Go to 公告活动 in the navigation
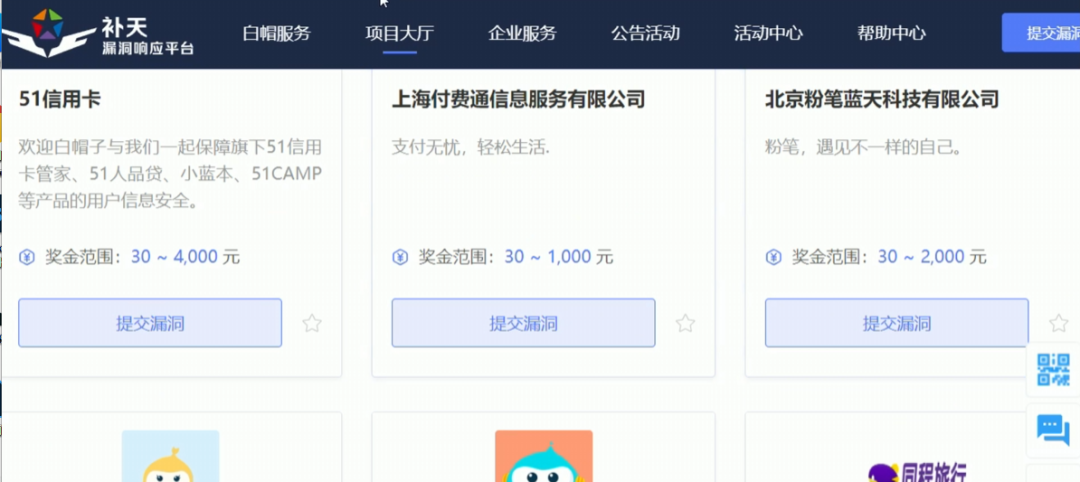Viewport: 1080px width, 482px height. click(645, 33)
